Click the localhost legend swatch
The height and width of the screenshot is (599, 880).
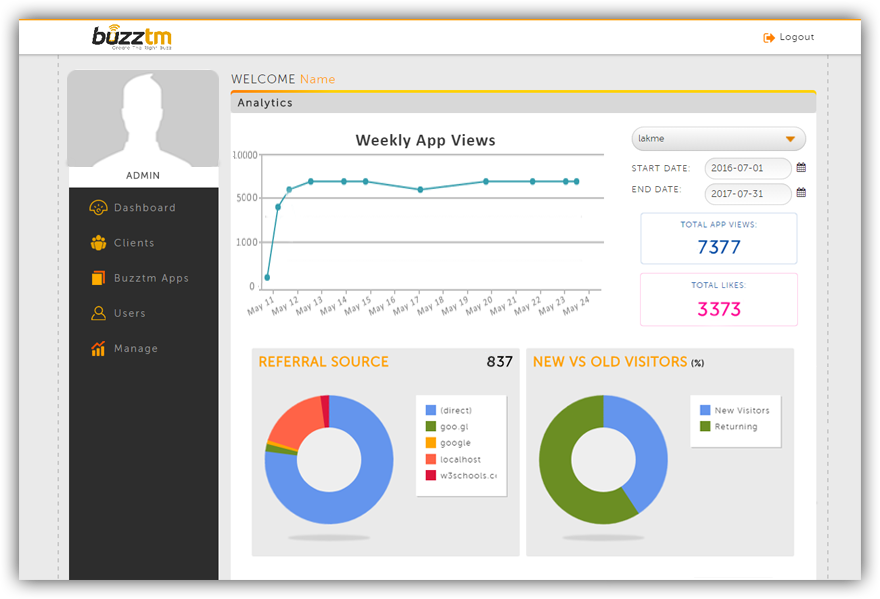(x=430, y=459)
